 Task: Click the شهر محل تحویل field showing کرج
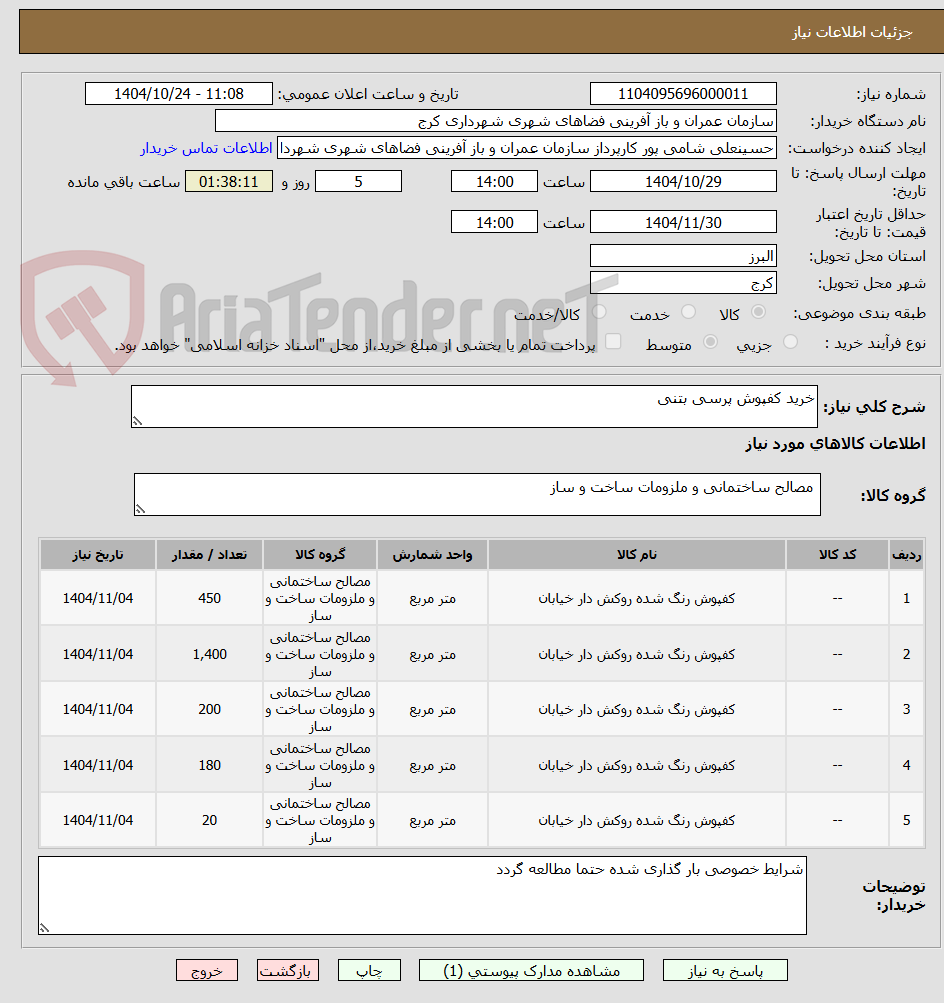(683, 282)
